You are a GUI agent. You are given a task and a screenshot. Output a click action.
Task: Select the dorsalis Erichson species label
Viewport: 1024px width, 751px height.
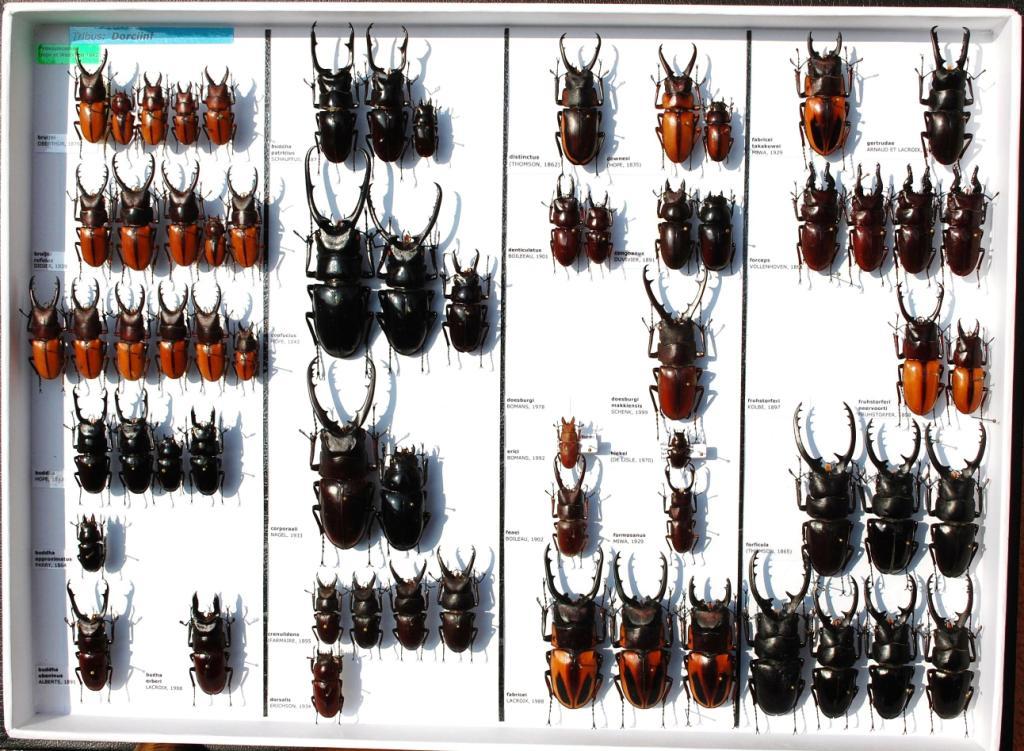pos(287,702)
